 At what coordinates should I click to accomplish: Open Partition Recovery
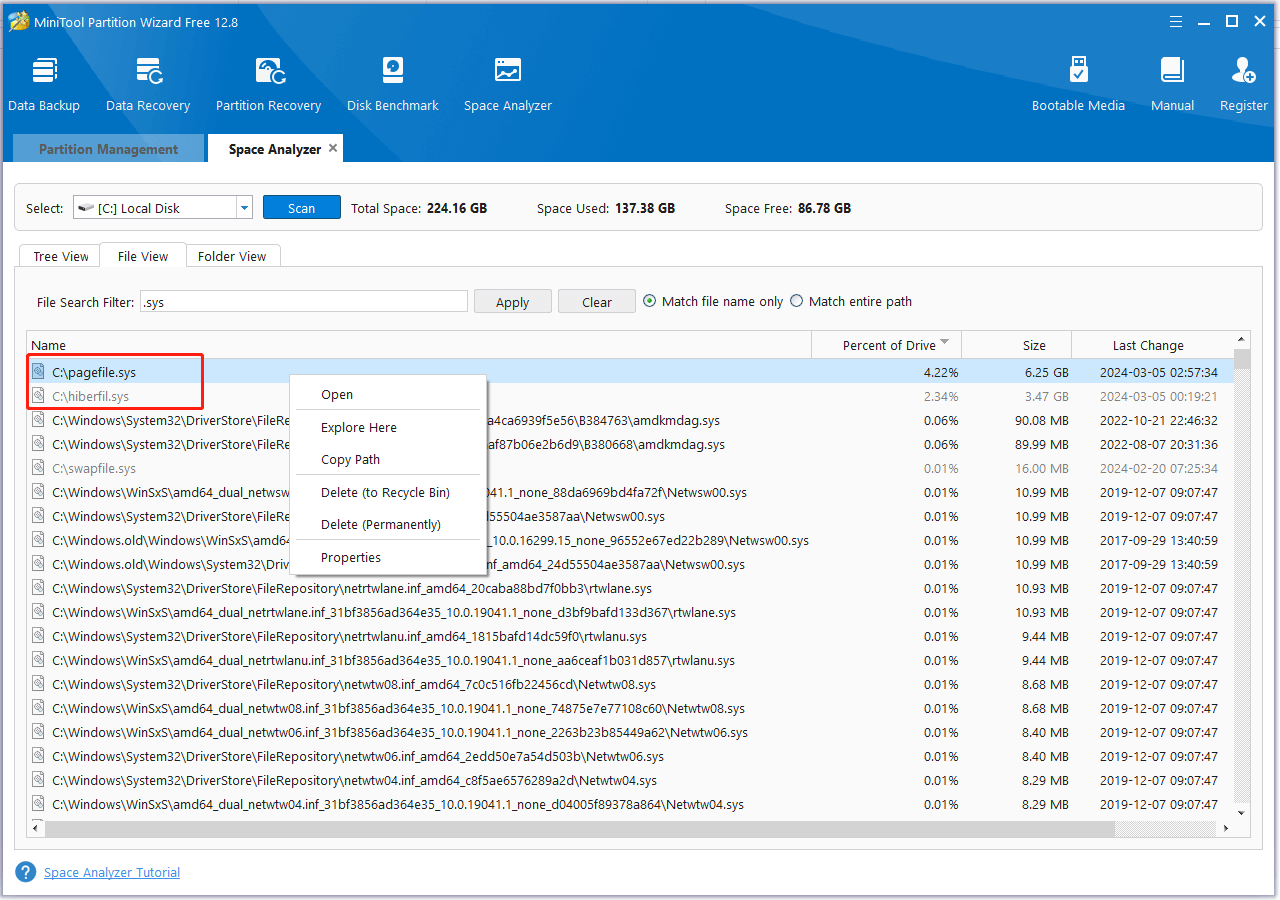pyautogui.click(x=268, y=85)
